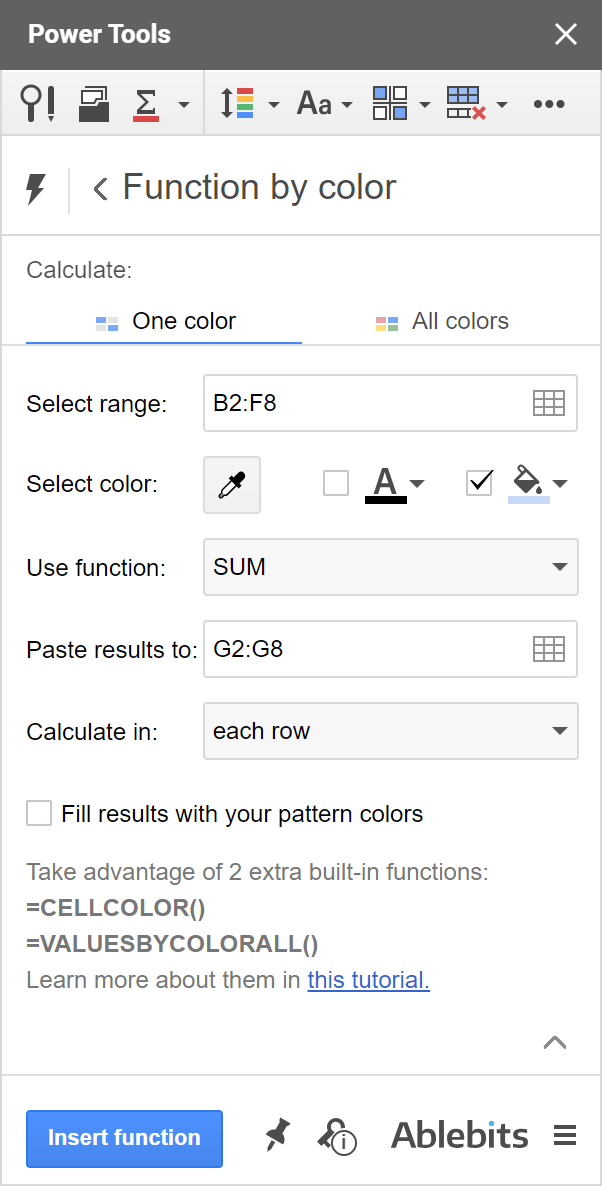Expand the Sigma tool dropdown arrow
This screenshot has width=602, height=1186.
[184, 104]
